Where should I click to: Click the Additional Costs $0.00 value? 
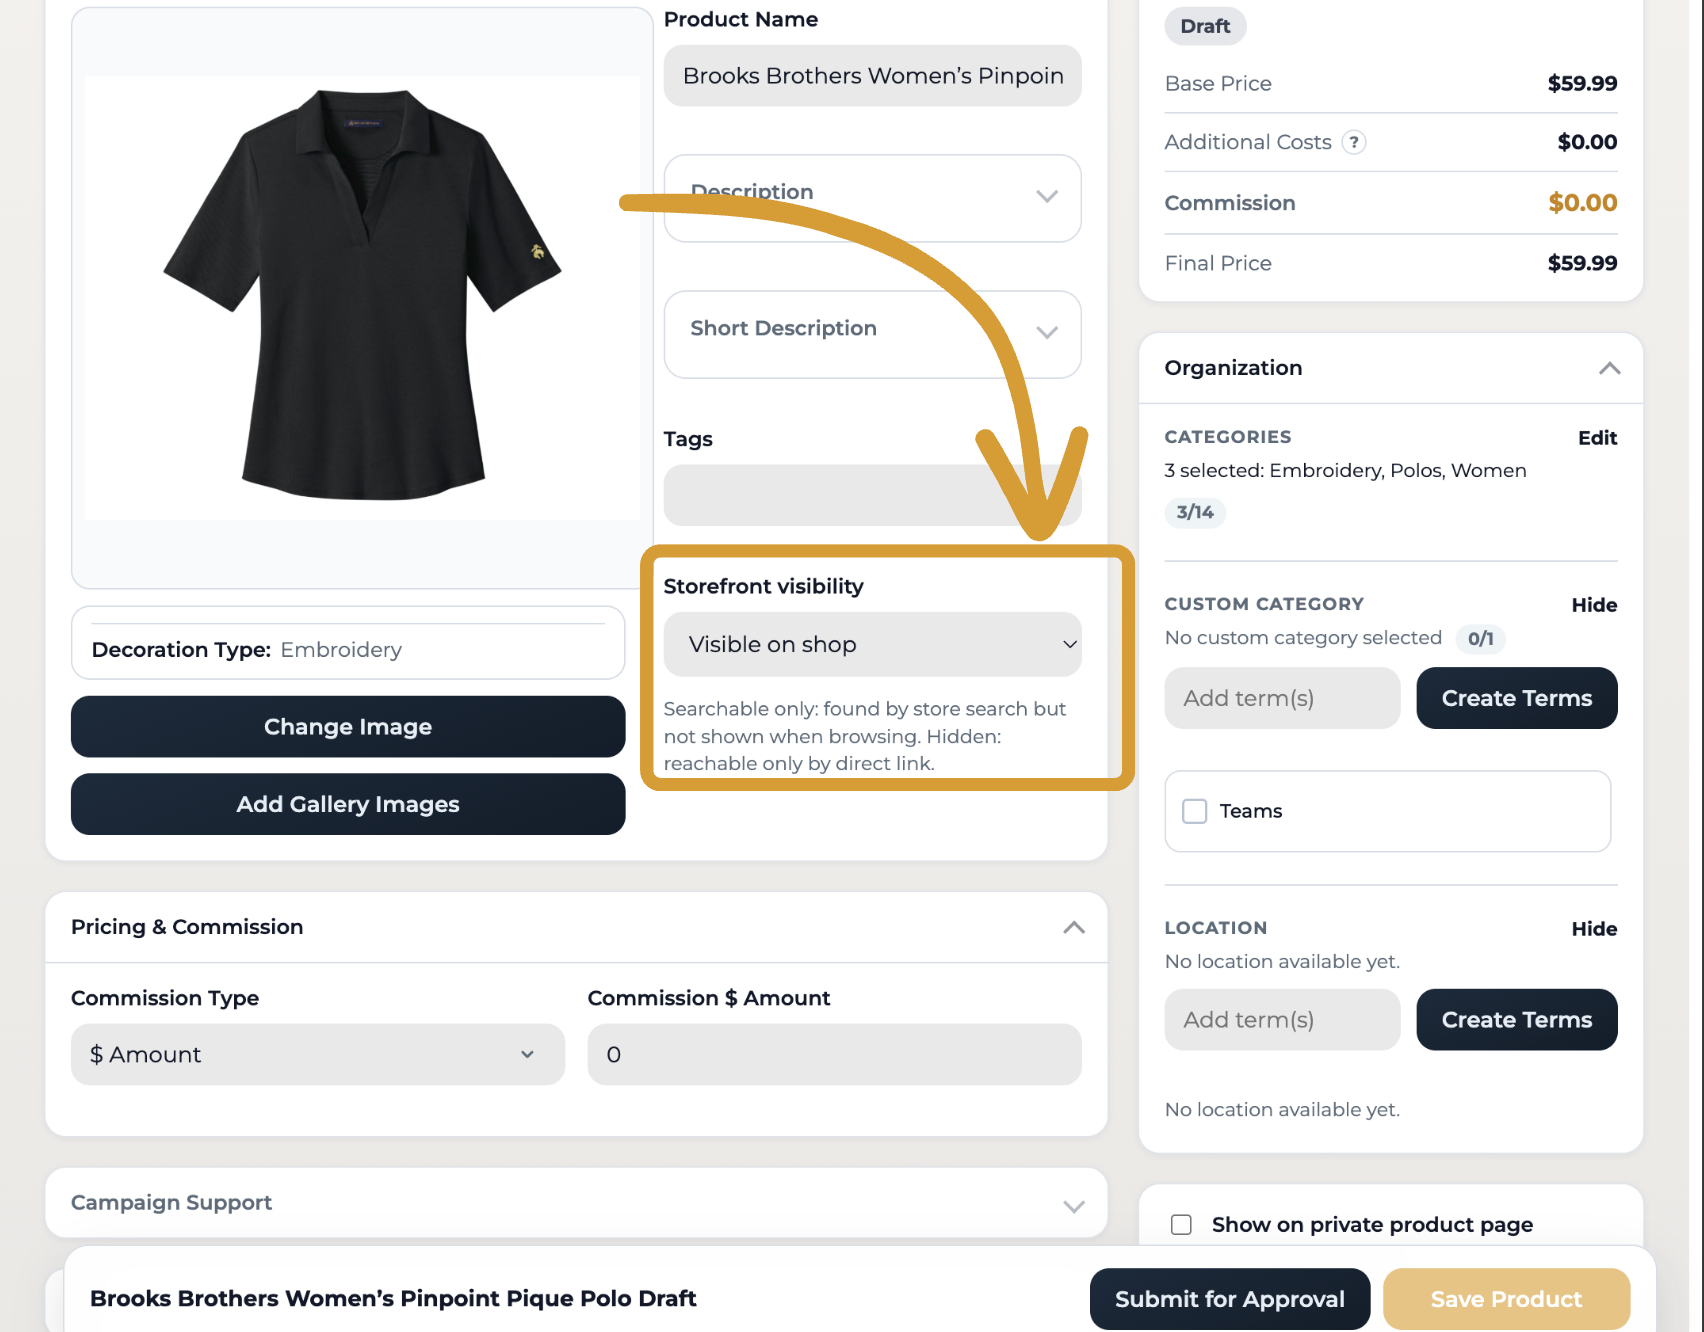1587,142
